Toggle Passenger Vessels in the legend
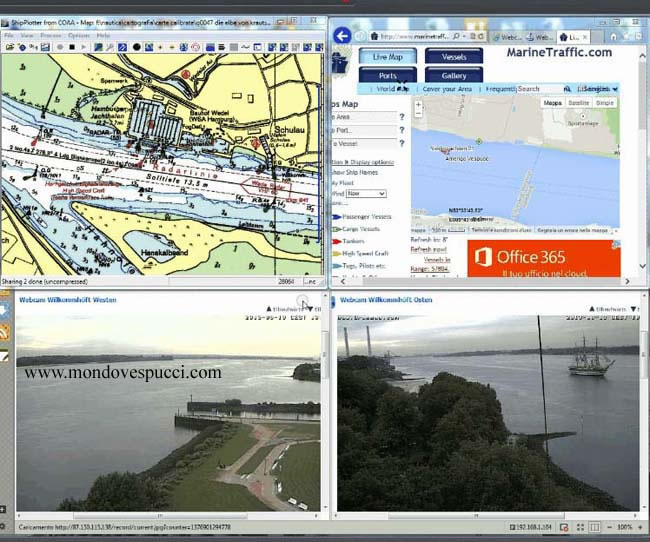 pos(361,216)
